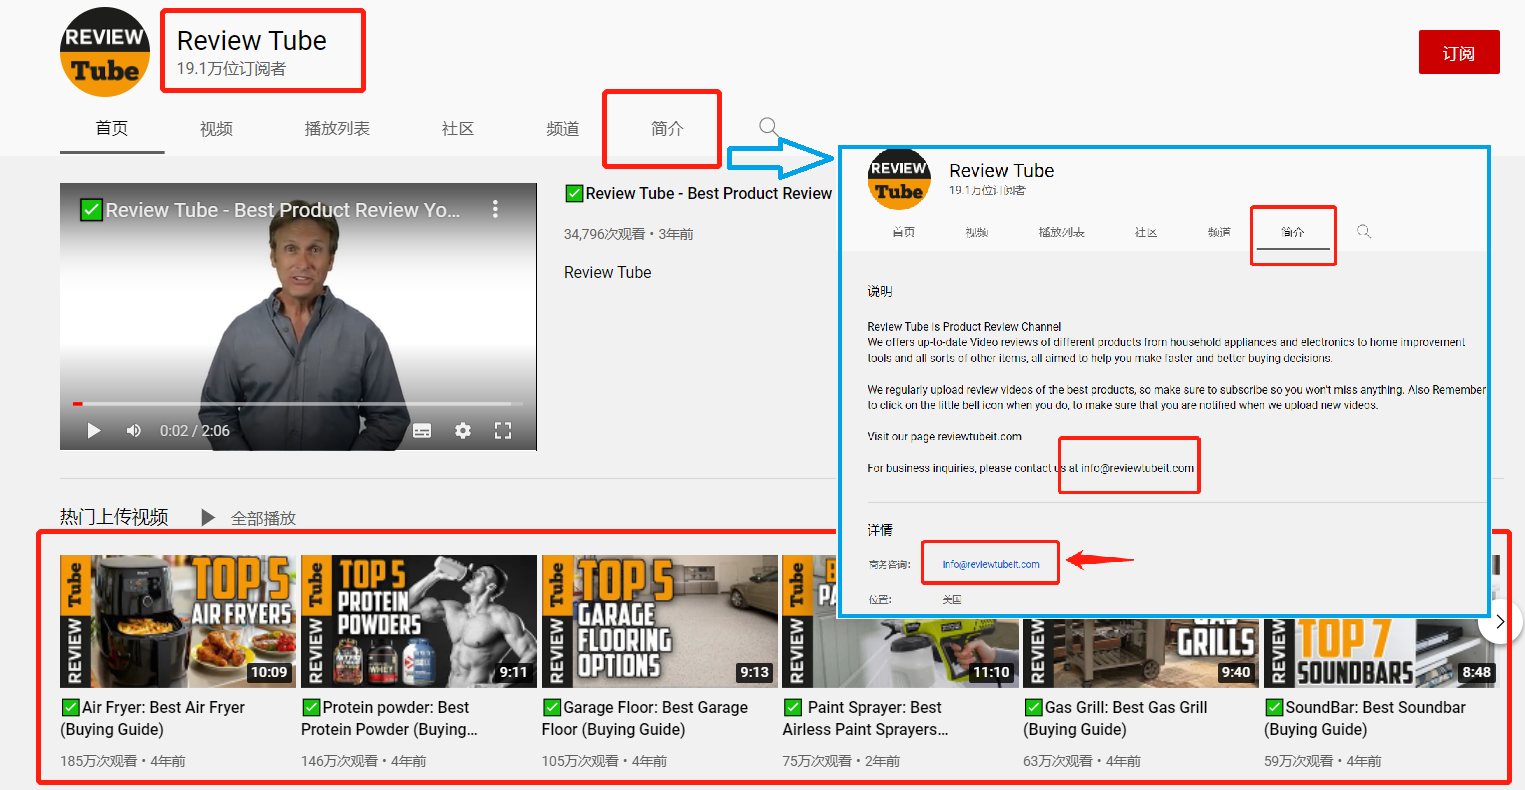1525x790 pixels.
Task: Click the 185万次观看 text under Air Fryer
Action: [x=98, y=761]
